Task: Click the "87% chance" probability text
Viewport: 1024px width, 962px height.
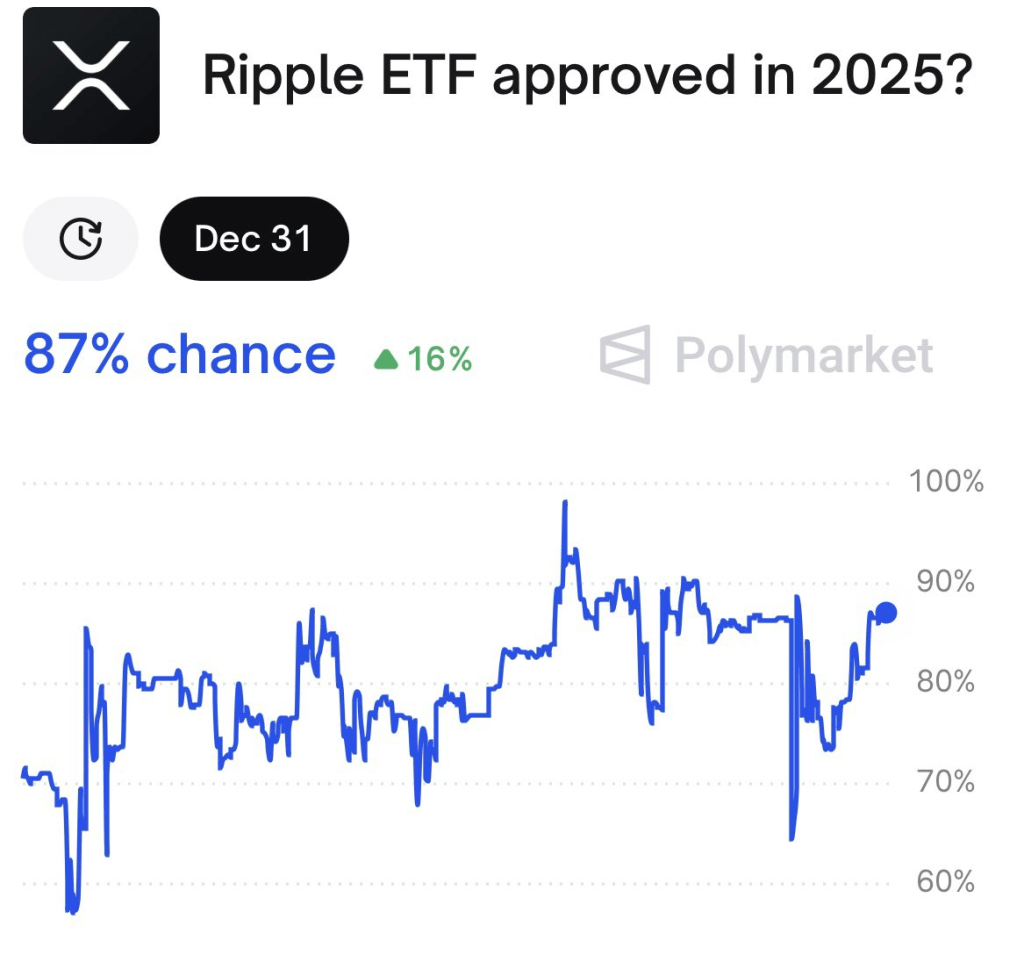Action: [180, 354]
